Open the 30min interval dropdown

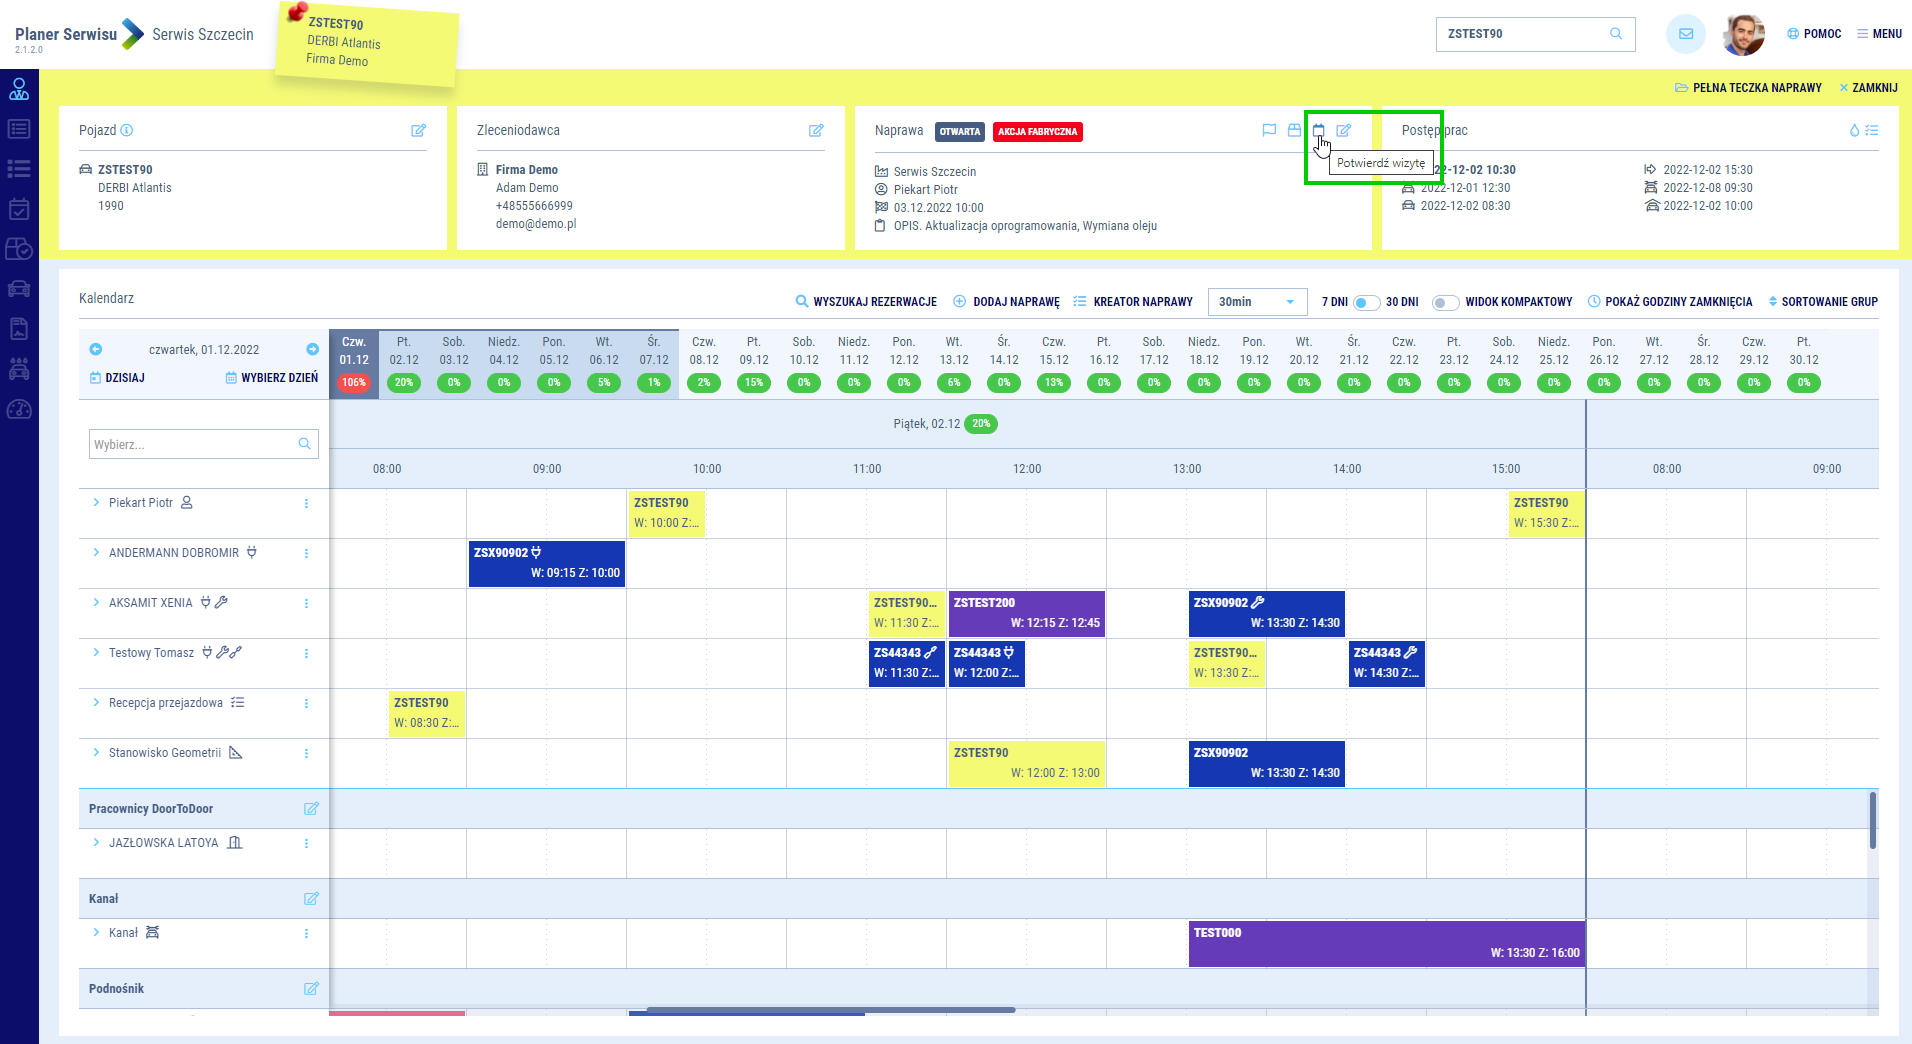(x=1257, y=302)
